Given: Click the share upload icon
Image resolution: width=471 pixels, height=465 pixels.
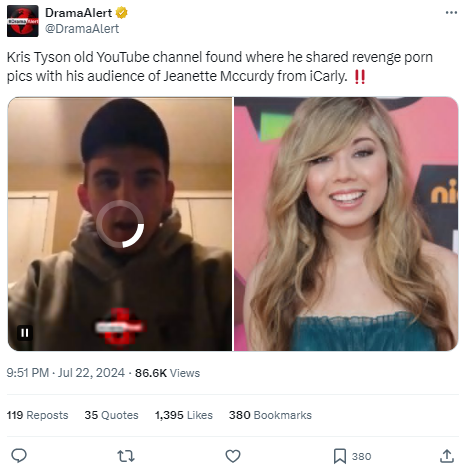Looking at the screenshot, I should [447, 456].
